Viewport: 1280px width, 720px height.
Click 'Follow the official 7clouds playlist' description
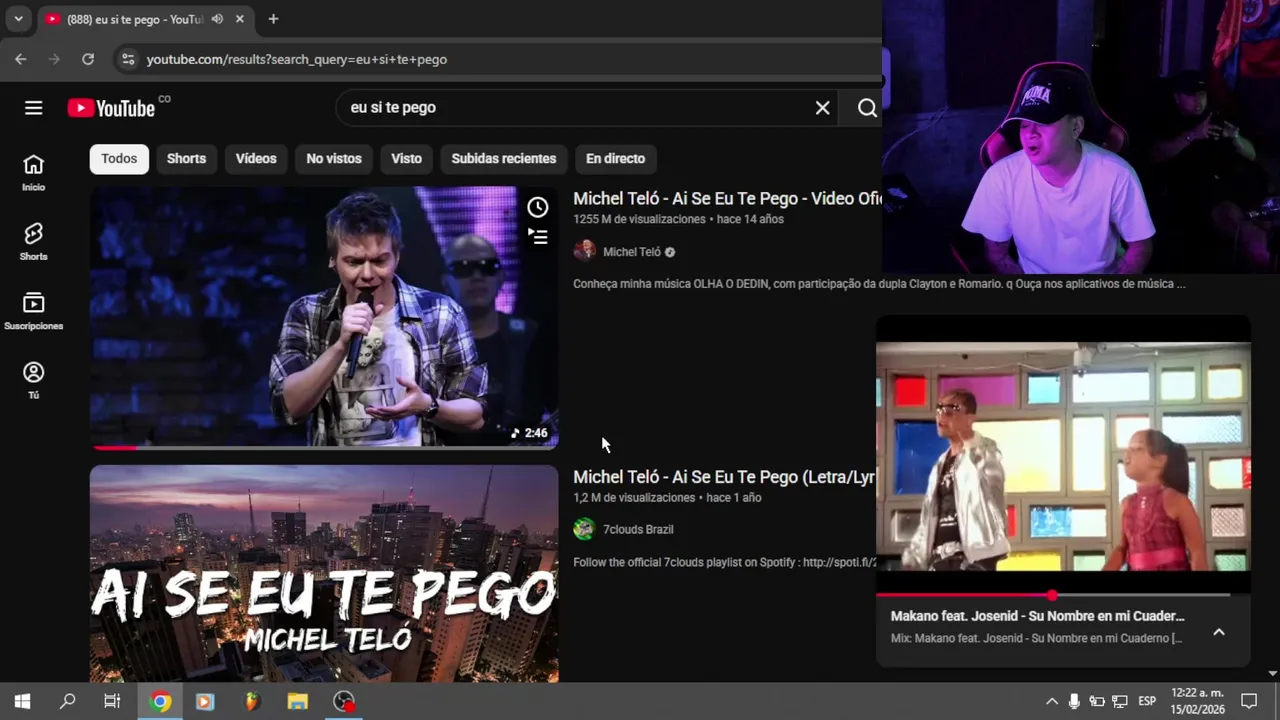pyautogui.click(x=724, y=562)
